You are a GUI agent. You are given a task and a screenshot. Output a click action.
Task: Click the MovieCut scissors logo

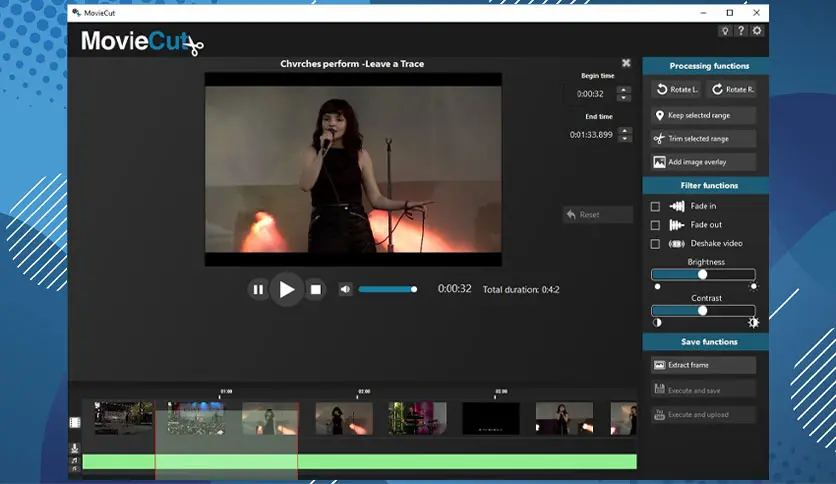tap(142, 42)
